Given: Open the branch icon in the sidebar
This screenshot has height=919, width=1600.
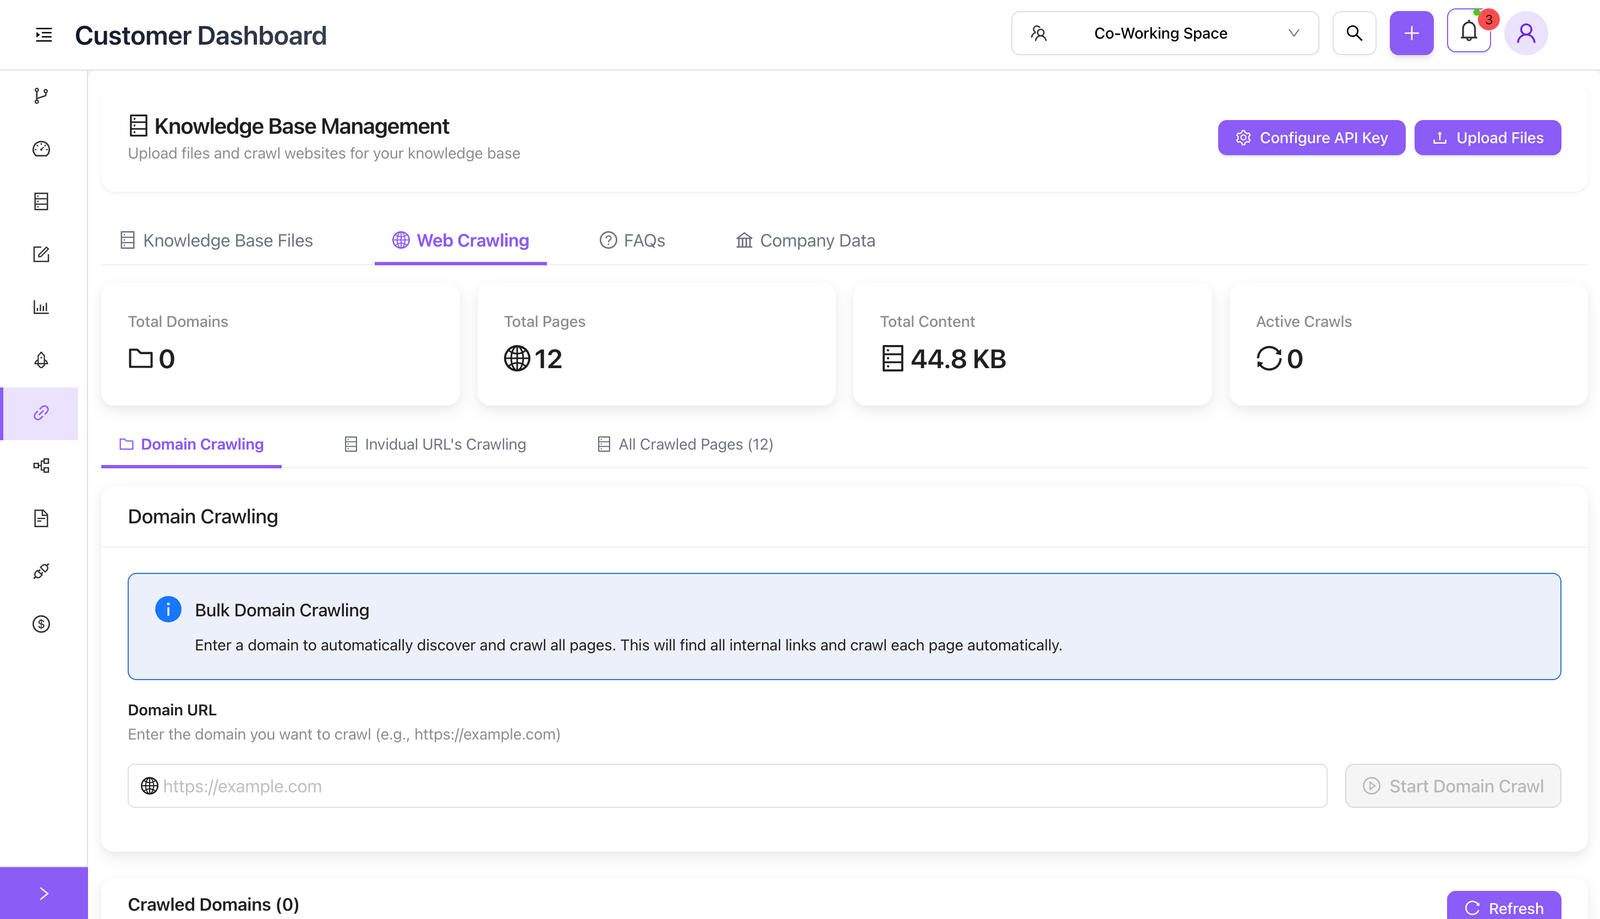Looking at the screenshot, I should click(x=41, y=96).
